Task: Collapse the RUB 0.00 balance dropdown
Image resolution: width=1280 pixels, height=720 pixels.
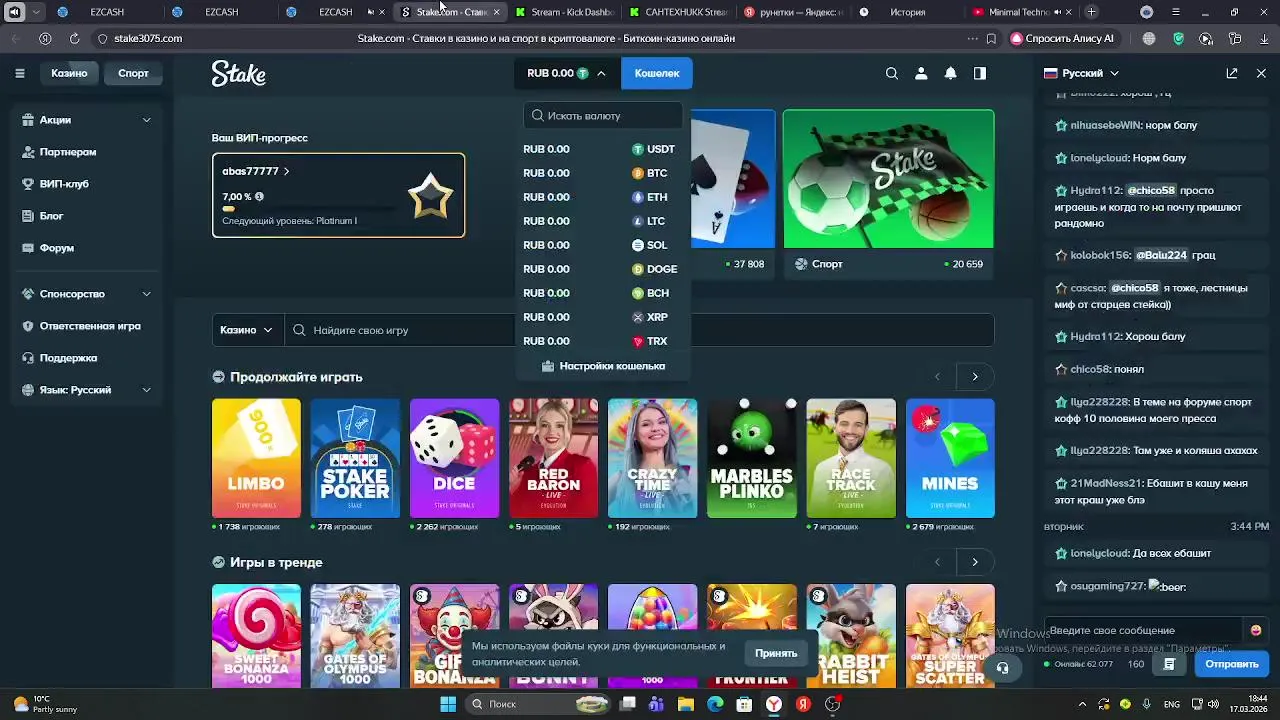Action: [x=566, y=73]
